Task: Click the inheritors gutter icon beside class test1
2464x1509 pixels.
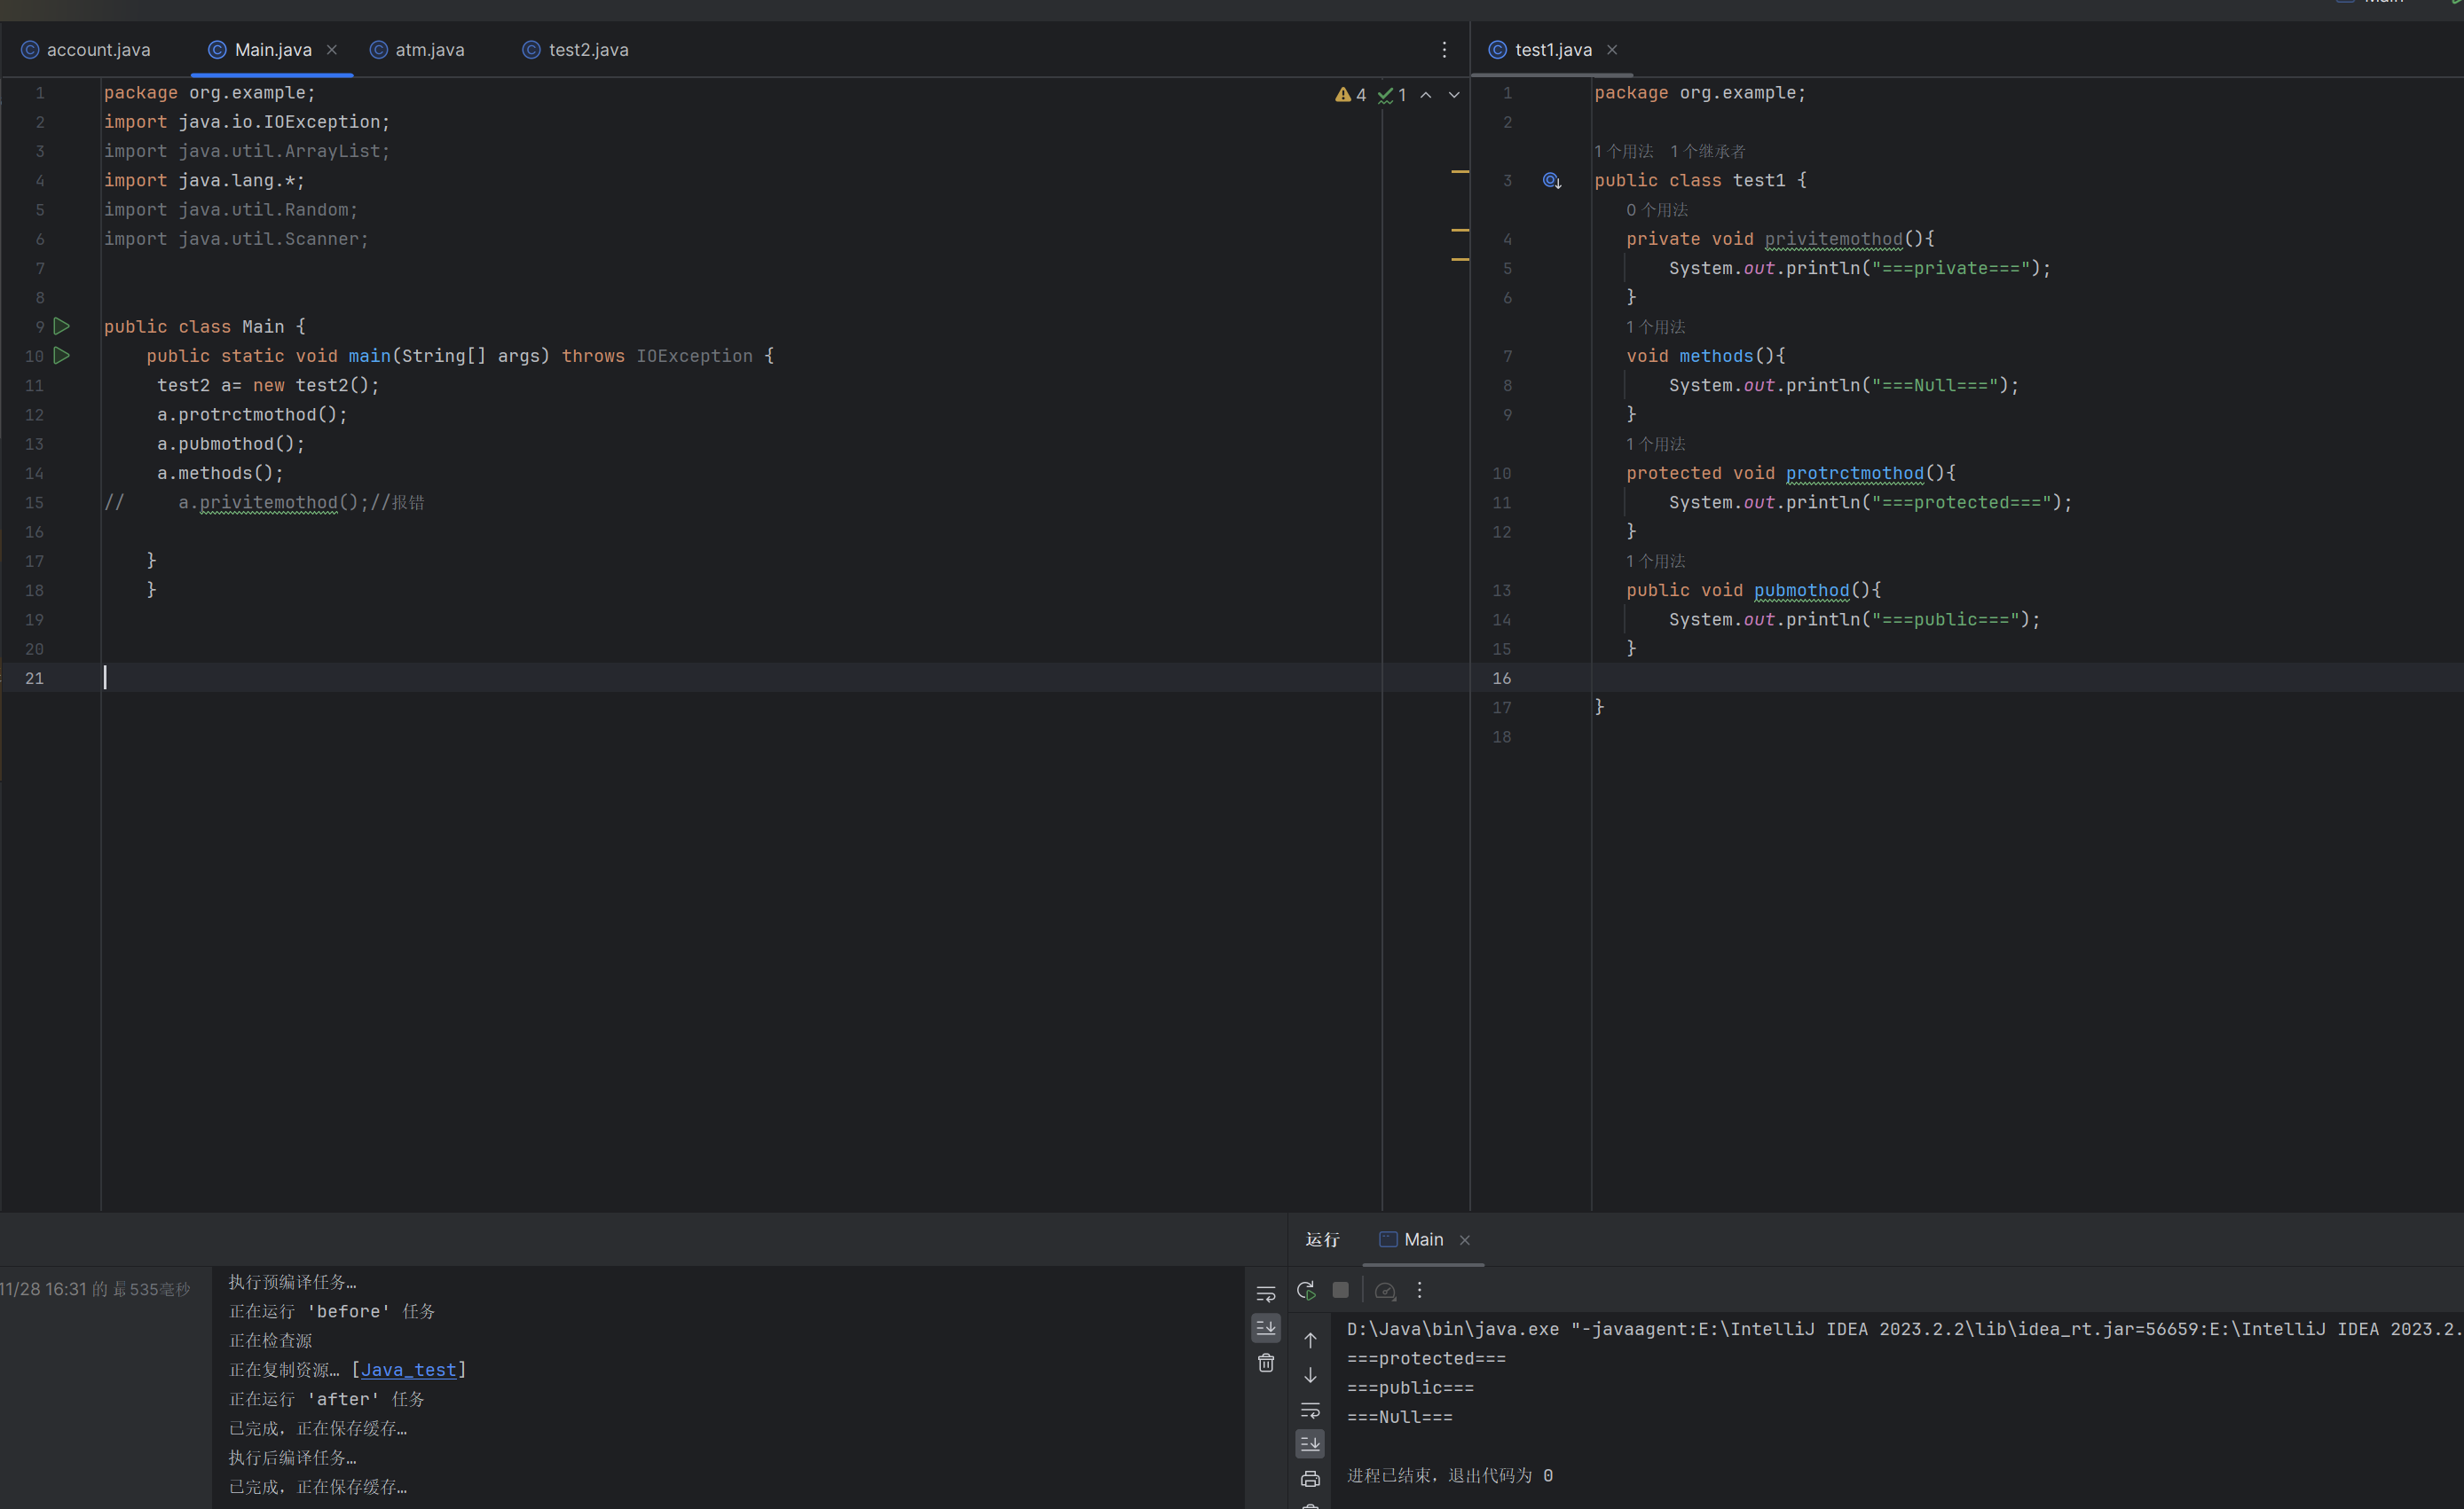Action: tap(1552, 180)
